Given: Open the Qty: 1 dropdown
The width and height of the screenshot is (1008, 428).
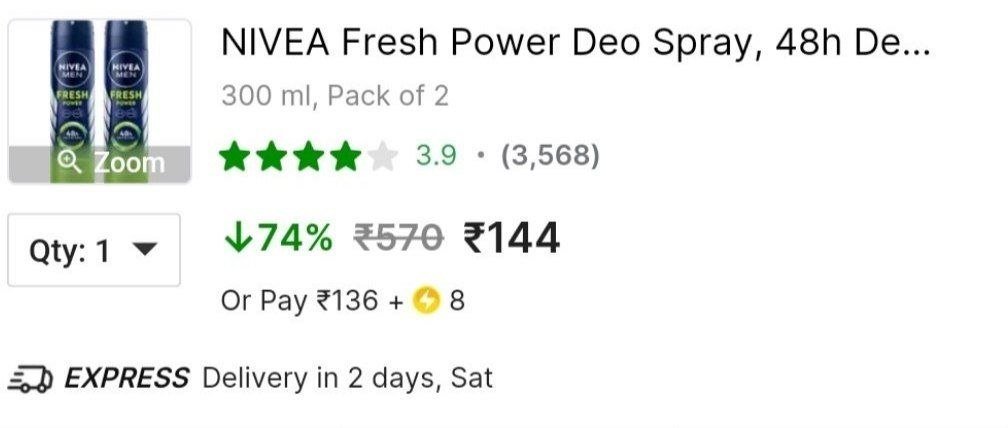Looking at the screenshot, I should (x=94, y=250).
